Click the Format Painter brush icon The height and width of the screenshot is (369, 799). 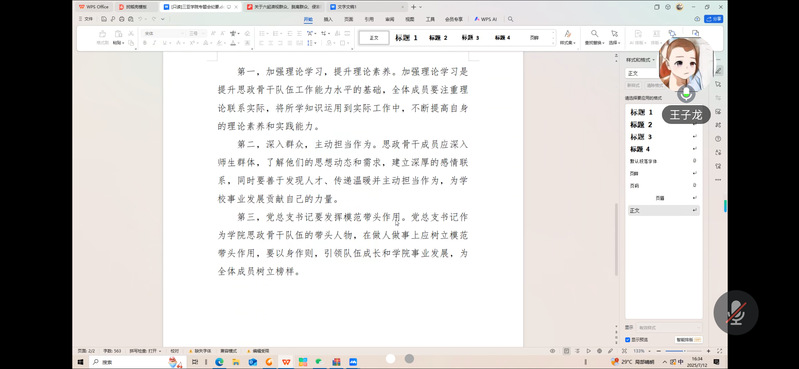pos(102,37)
